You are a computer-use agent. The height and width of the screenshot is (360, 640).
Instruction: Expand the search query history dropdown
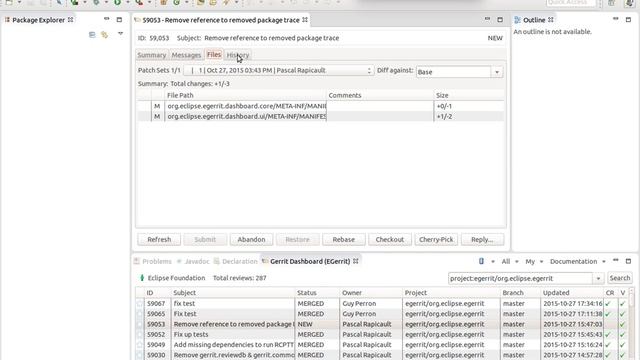[x=598, y=278]
